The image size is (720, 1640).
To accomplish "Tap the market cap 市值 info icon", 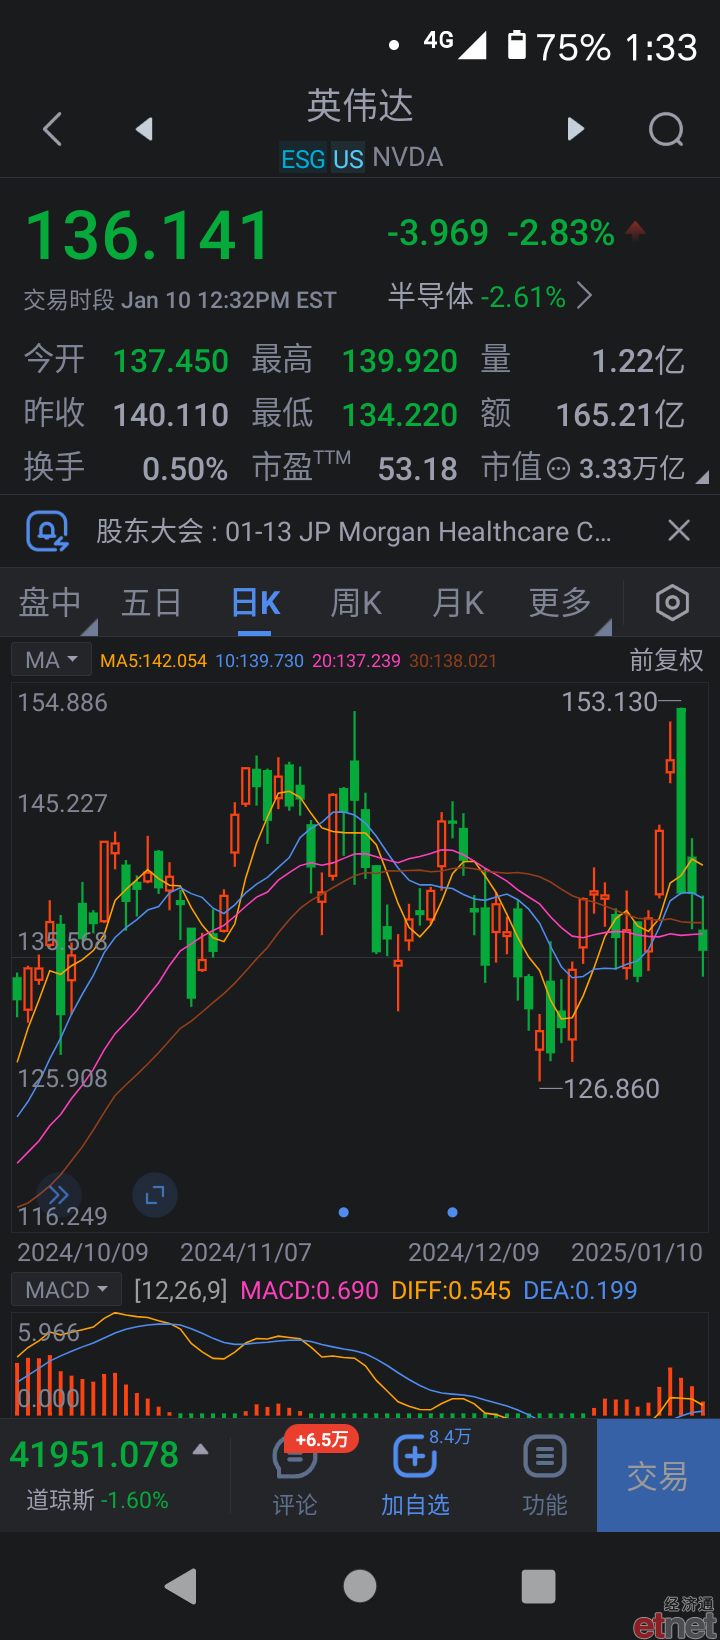I will (x=559, y=468).
